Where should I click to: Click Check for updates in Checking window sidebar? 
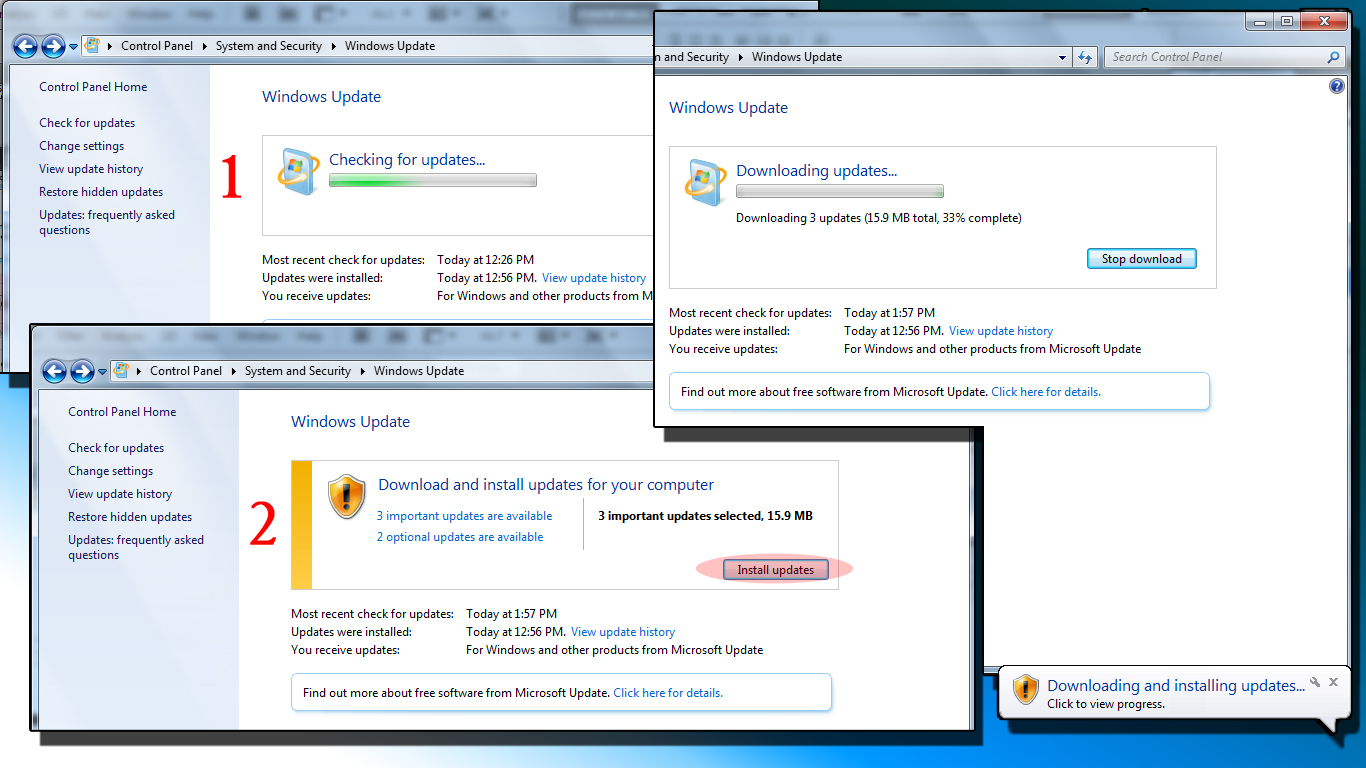click(87, 123)
